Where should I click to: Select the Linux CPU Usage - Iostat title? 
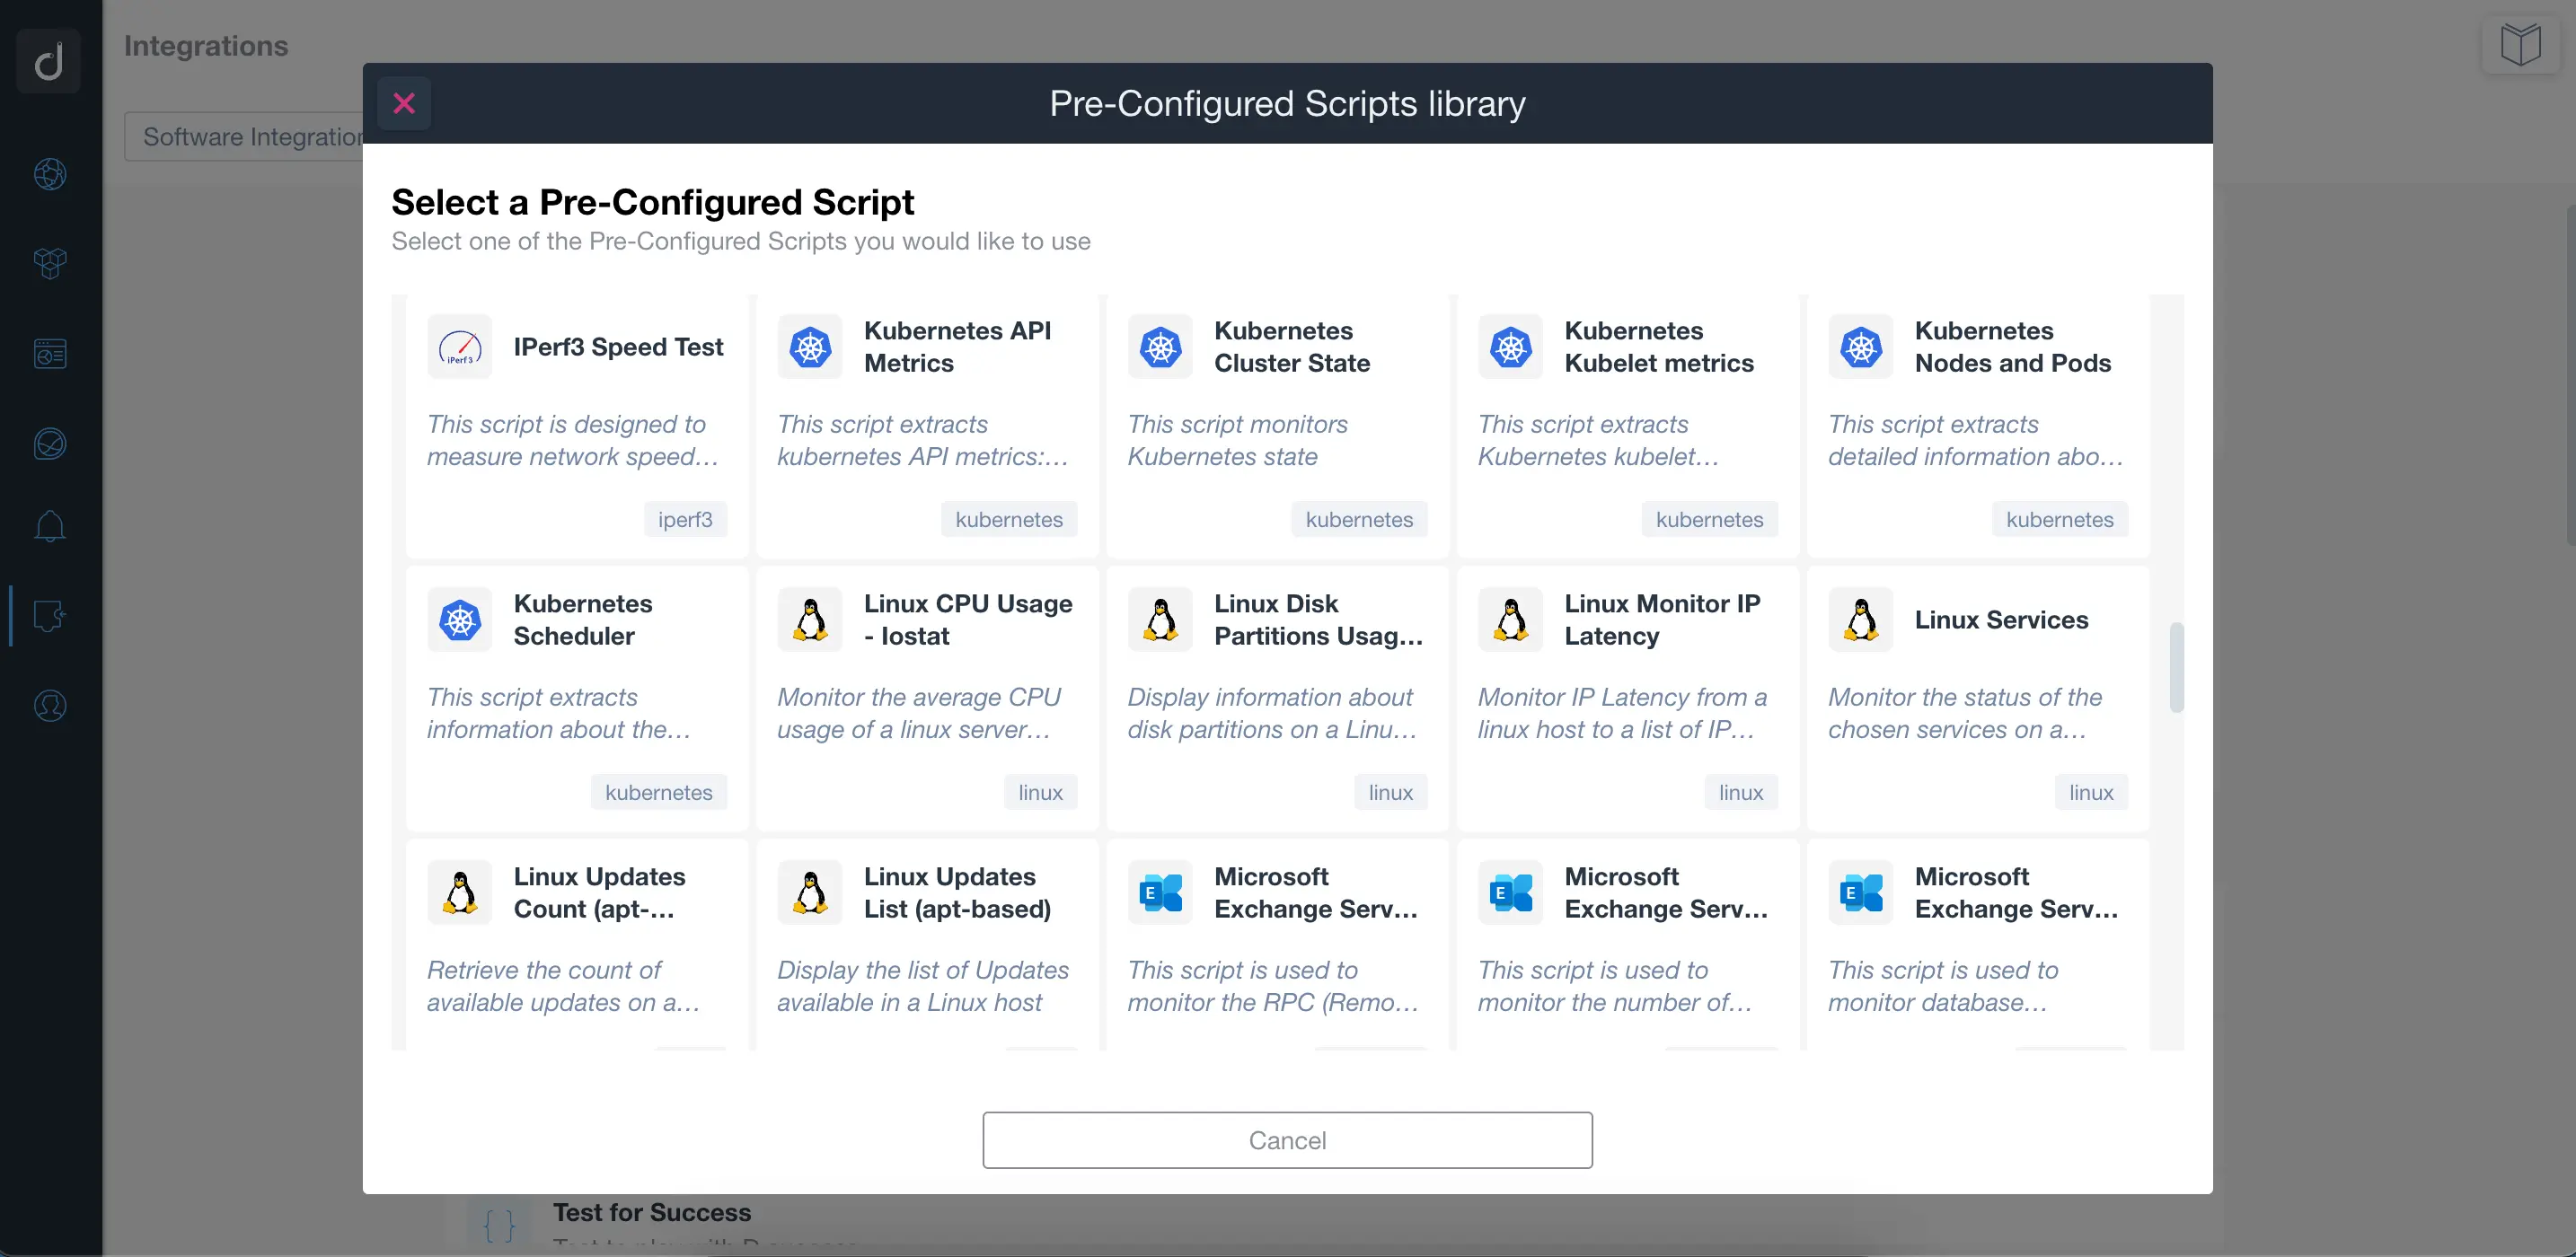click(968, 620)
